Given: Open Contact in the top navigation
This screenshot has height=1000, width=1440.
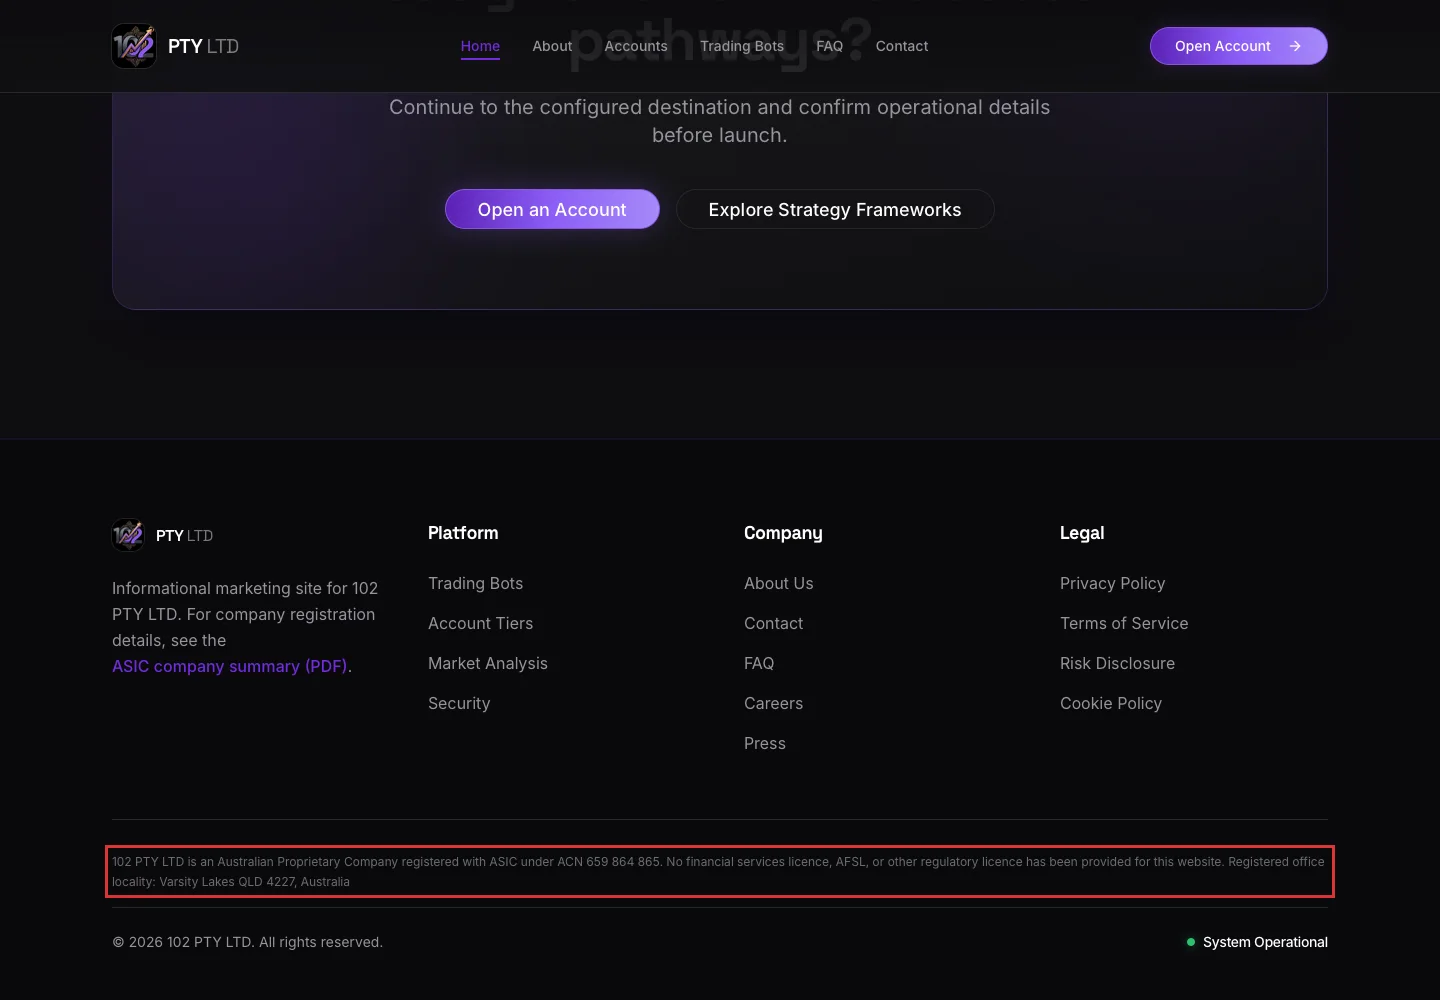Looking at the screenshot, I should pos(902,46).
